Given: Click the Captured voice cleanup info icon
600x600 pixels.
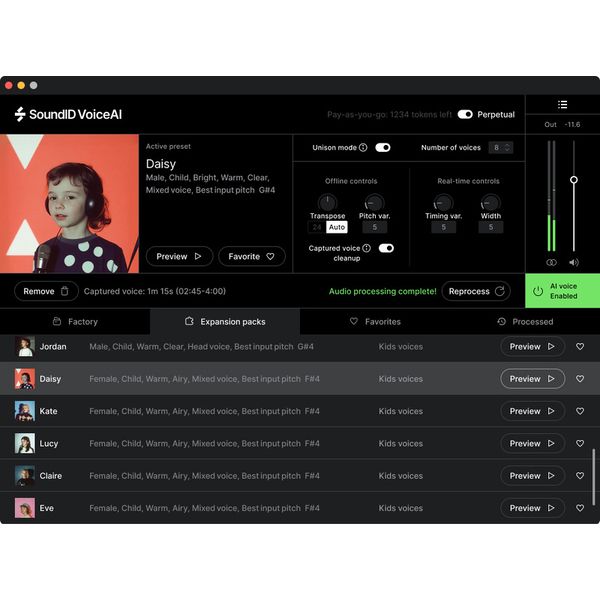Looking at the screenshot, I should pyautogui.click(x=366, y=248).
